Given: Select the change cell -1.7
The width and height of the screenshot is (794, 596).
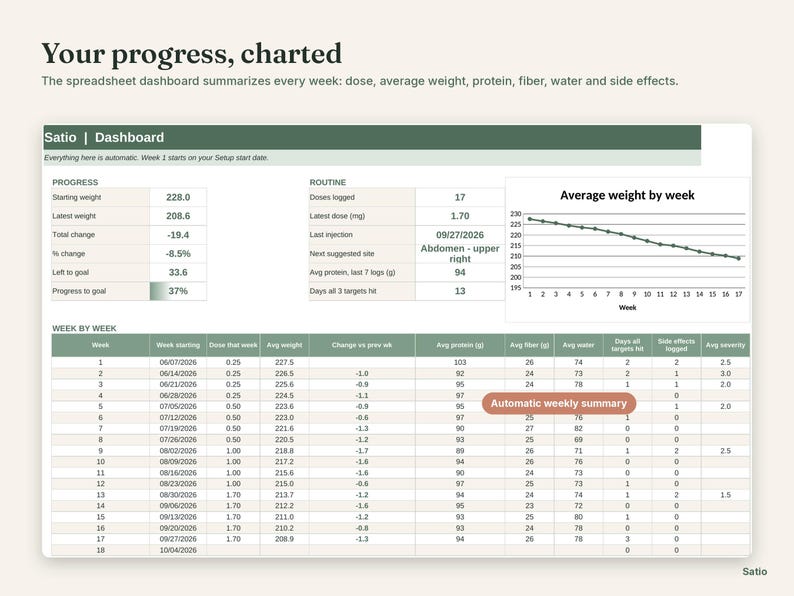Looking at the screenshot, I should click(x=362, y=451).
